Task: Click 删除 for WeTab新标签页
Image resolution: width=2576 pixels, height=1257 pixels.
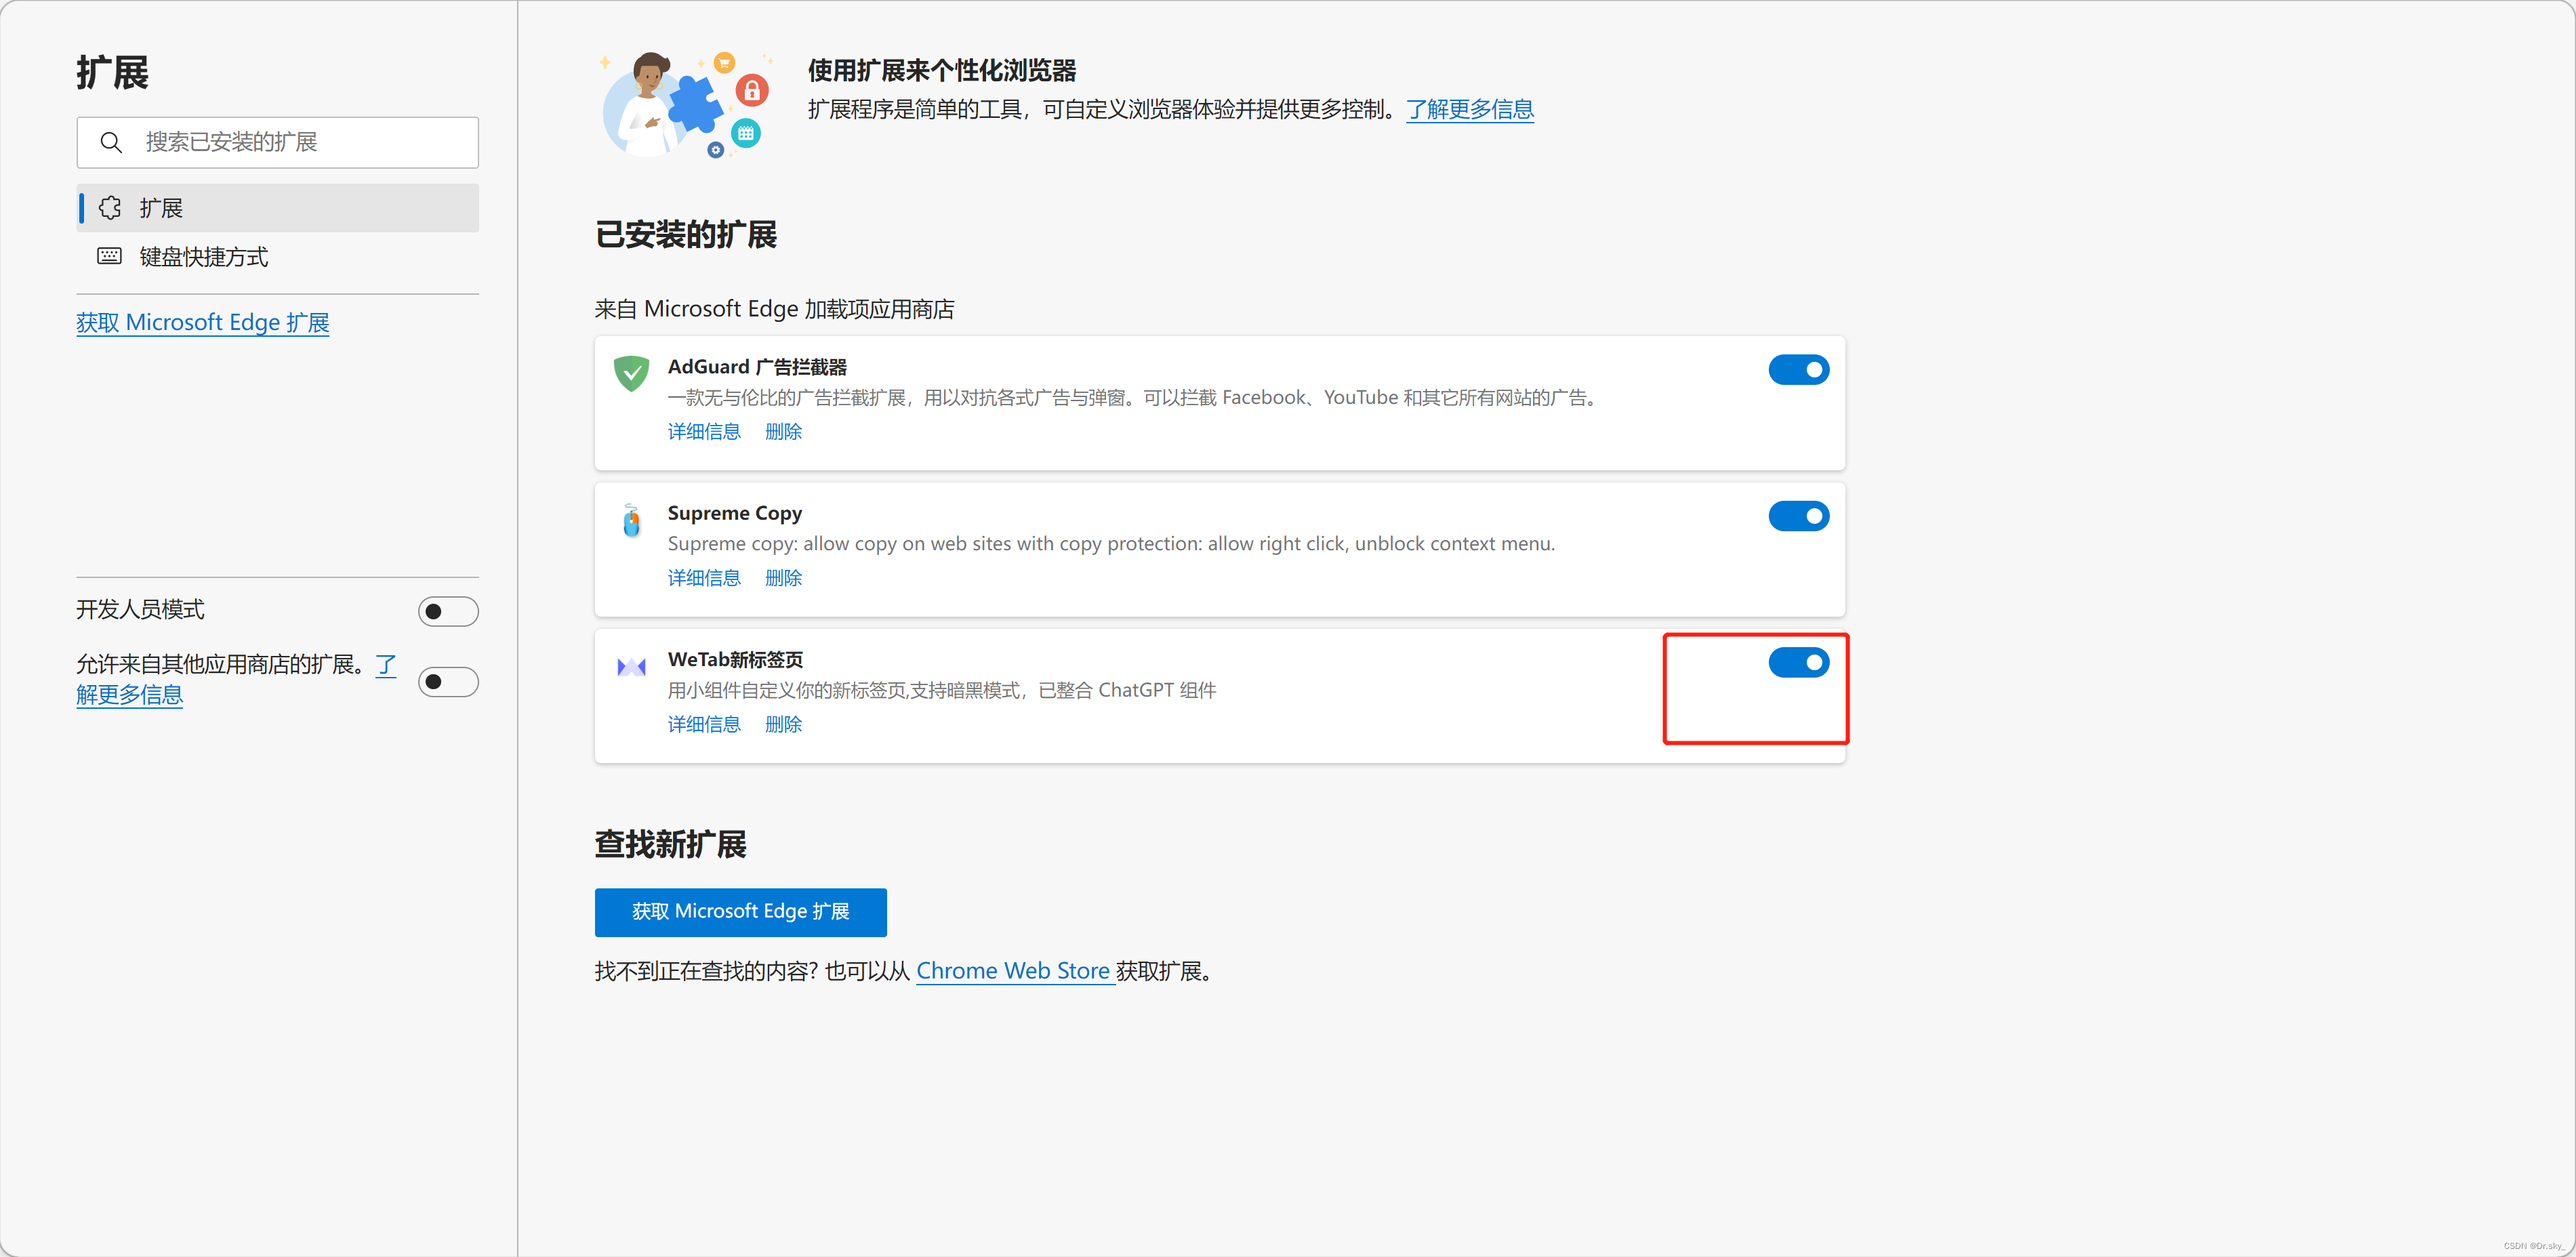Action: [x=783, y=724]
